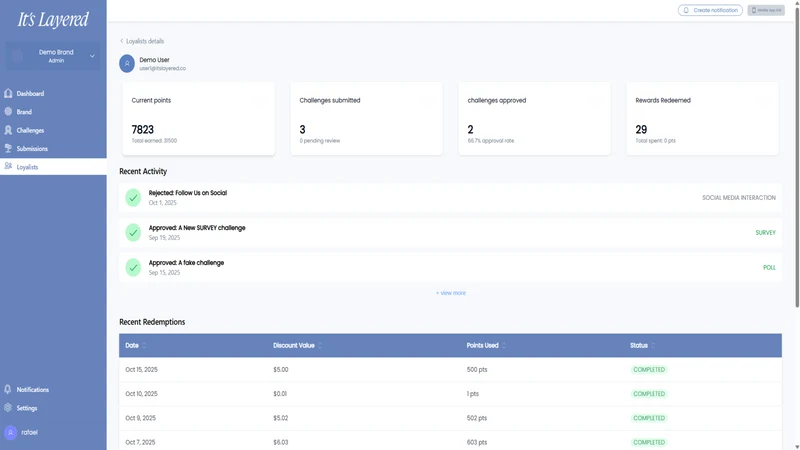Viewport: 800px width, 450px height.
Task: Click the Demo User avatar icon
Action: [127, 64]
